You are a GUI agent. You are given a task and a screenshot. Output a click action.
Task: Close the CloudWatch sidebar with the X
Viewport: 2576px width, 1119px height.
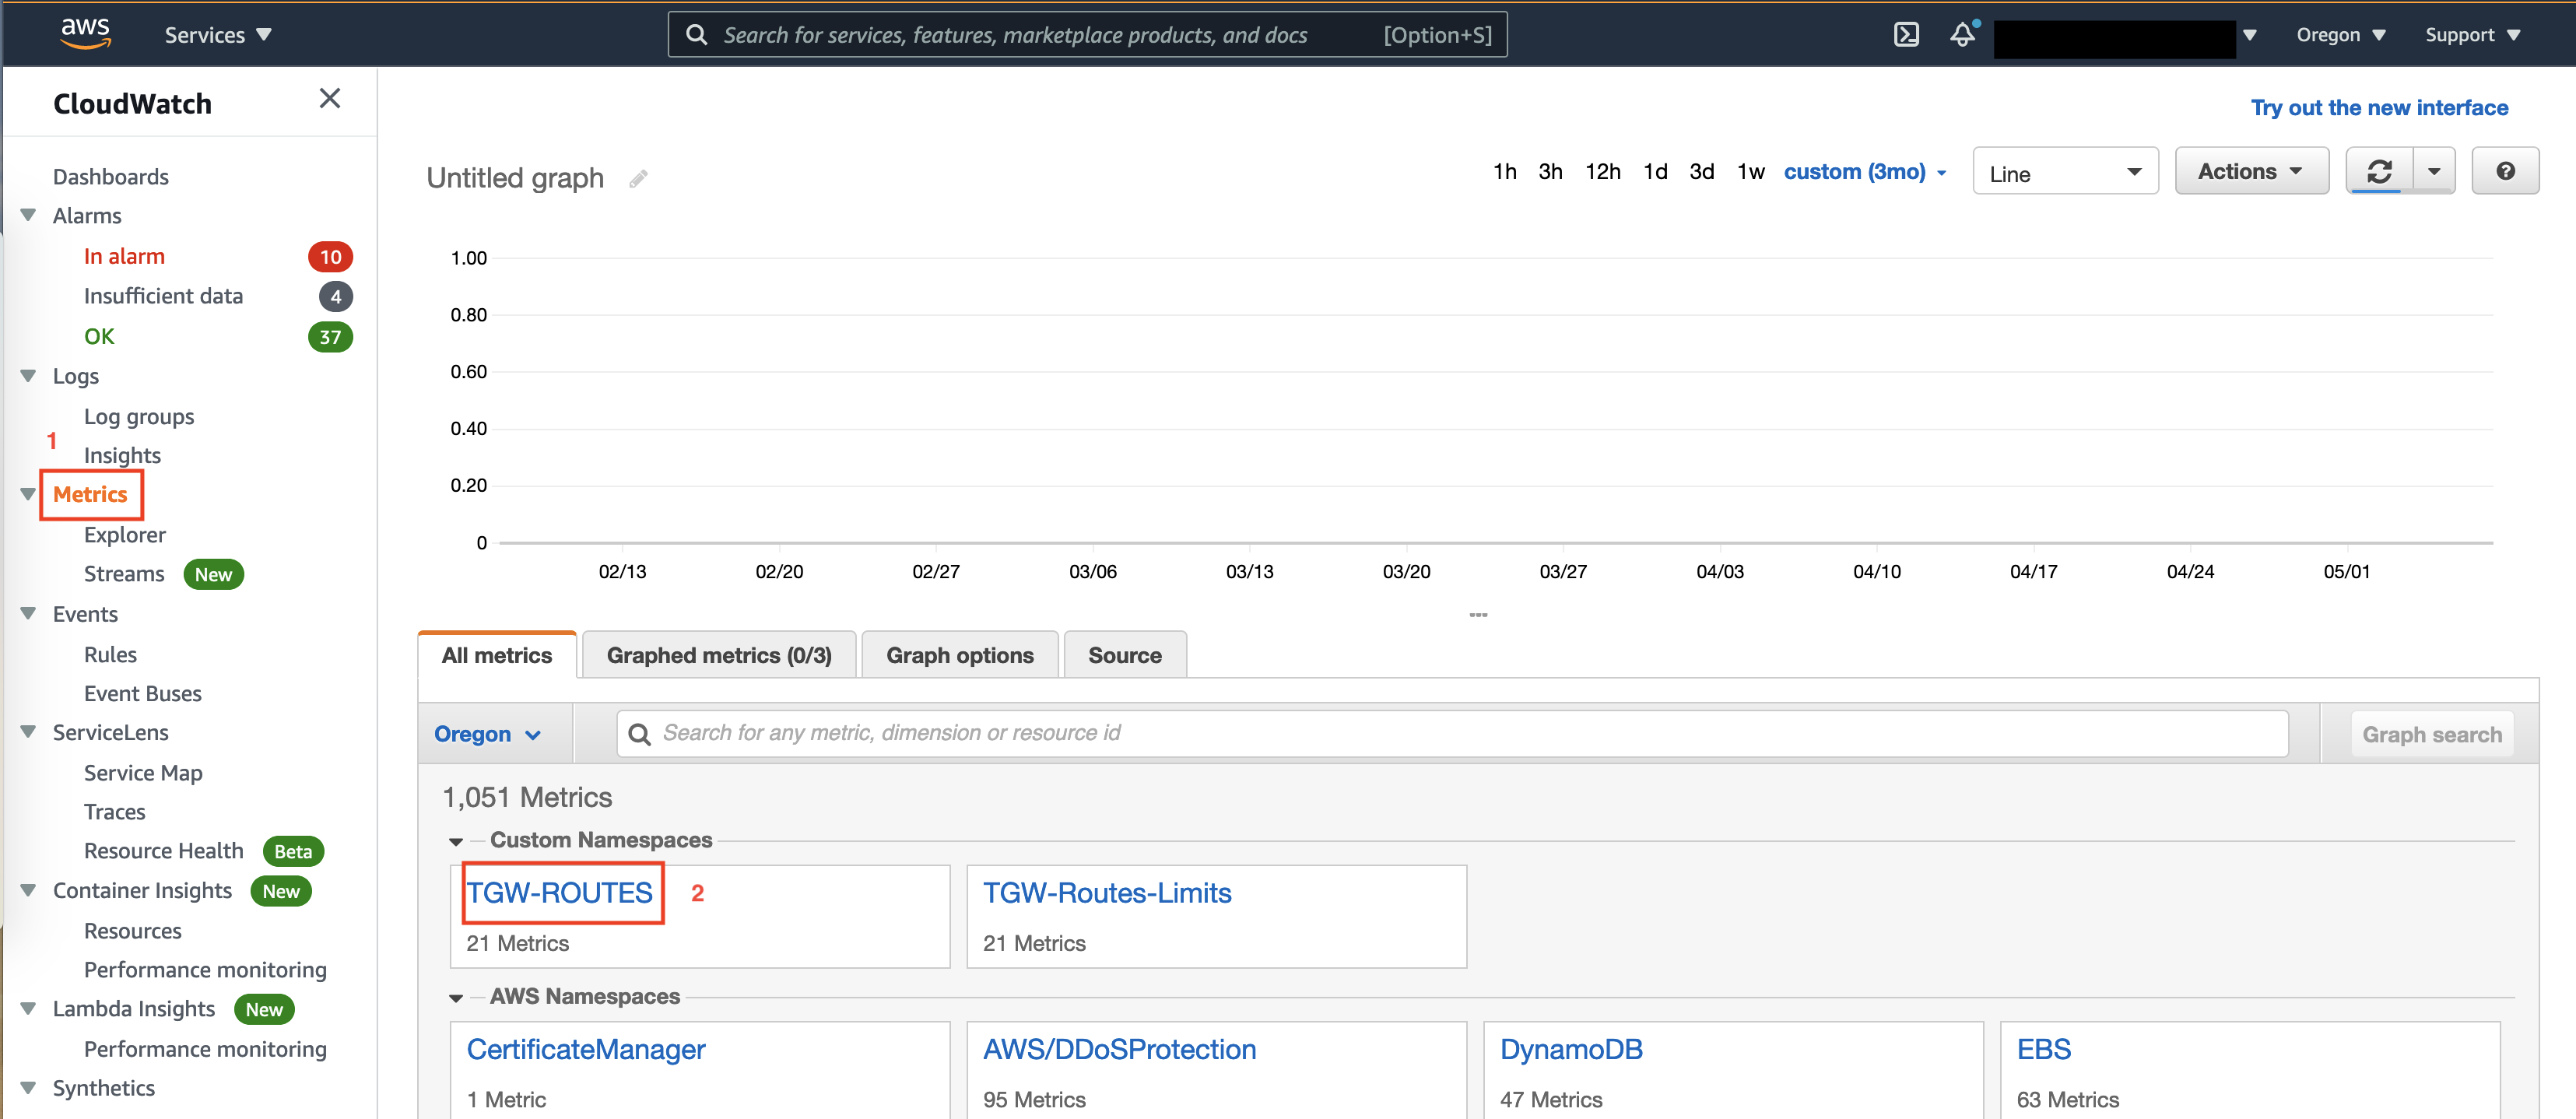(x=329, y=99)
